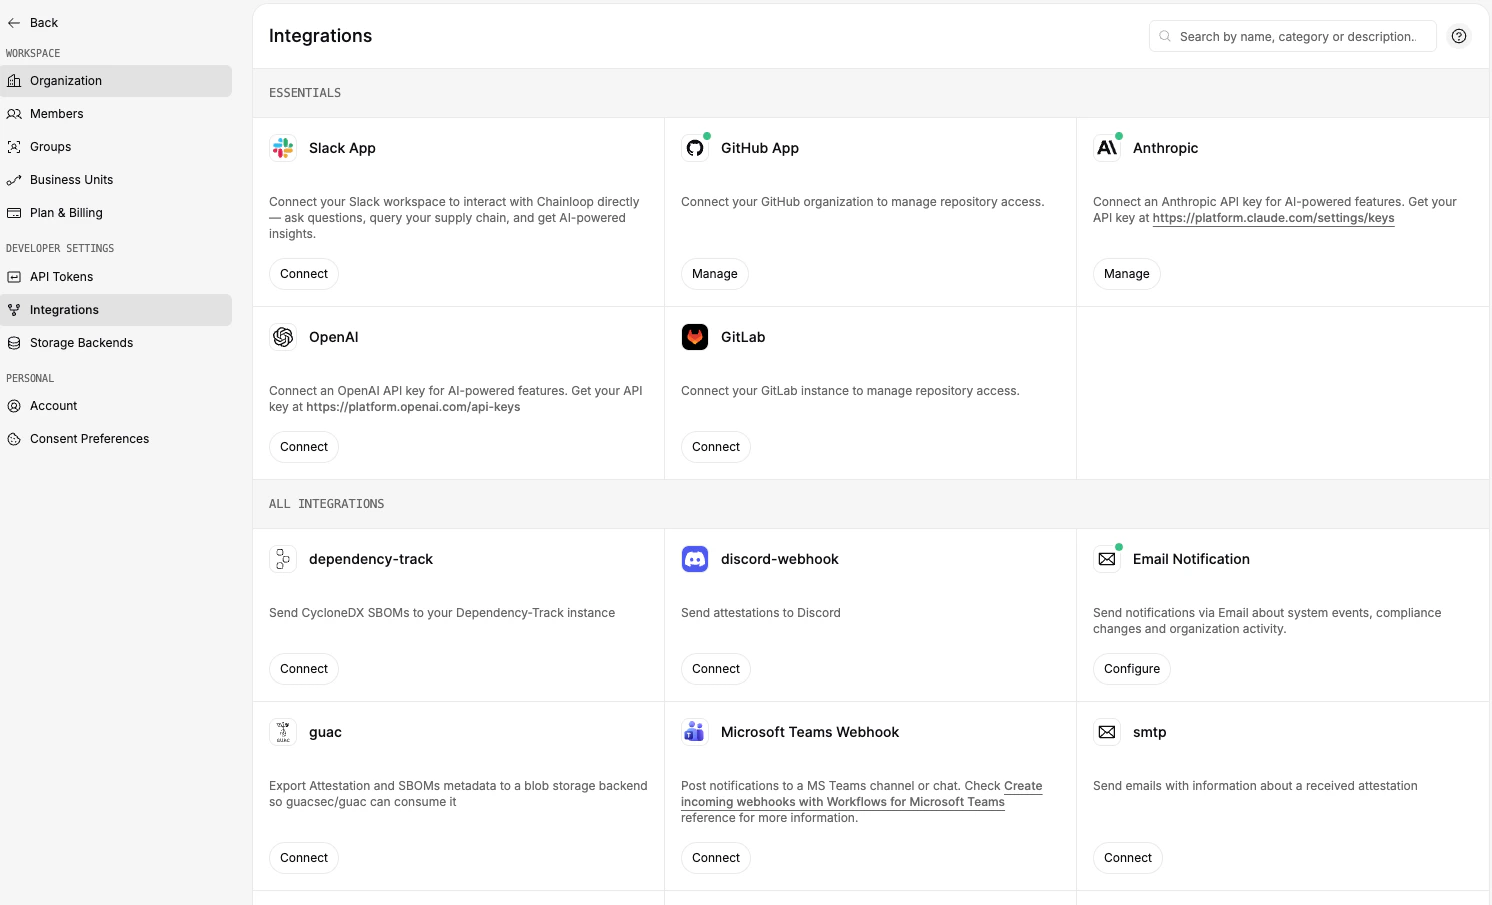
Task: Click the API Tokens icon
Action: click(14, 277)
